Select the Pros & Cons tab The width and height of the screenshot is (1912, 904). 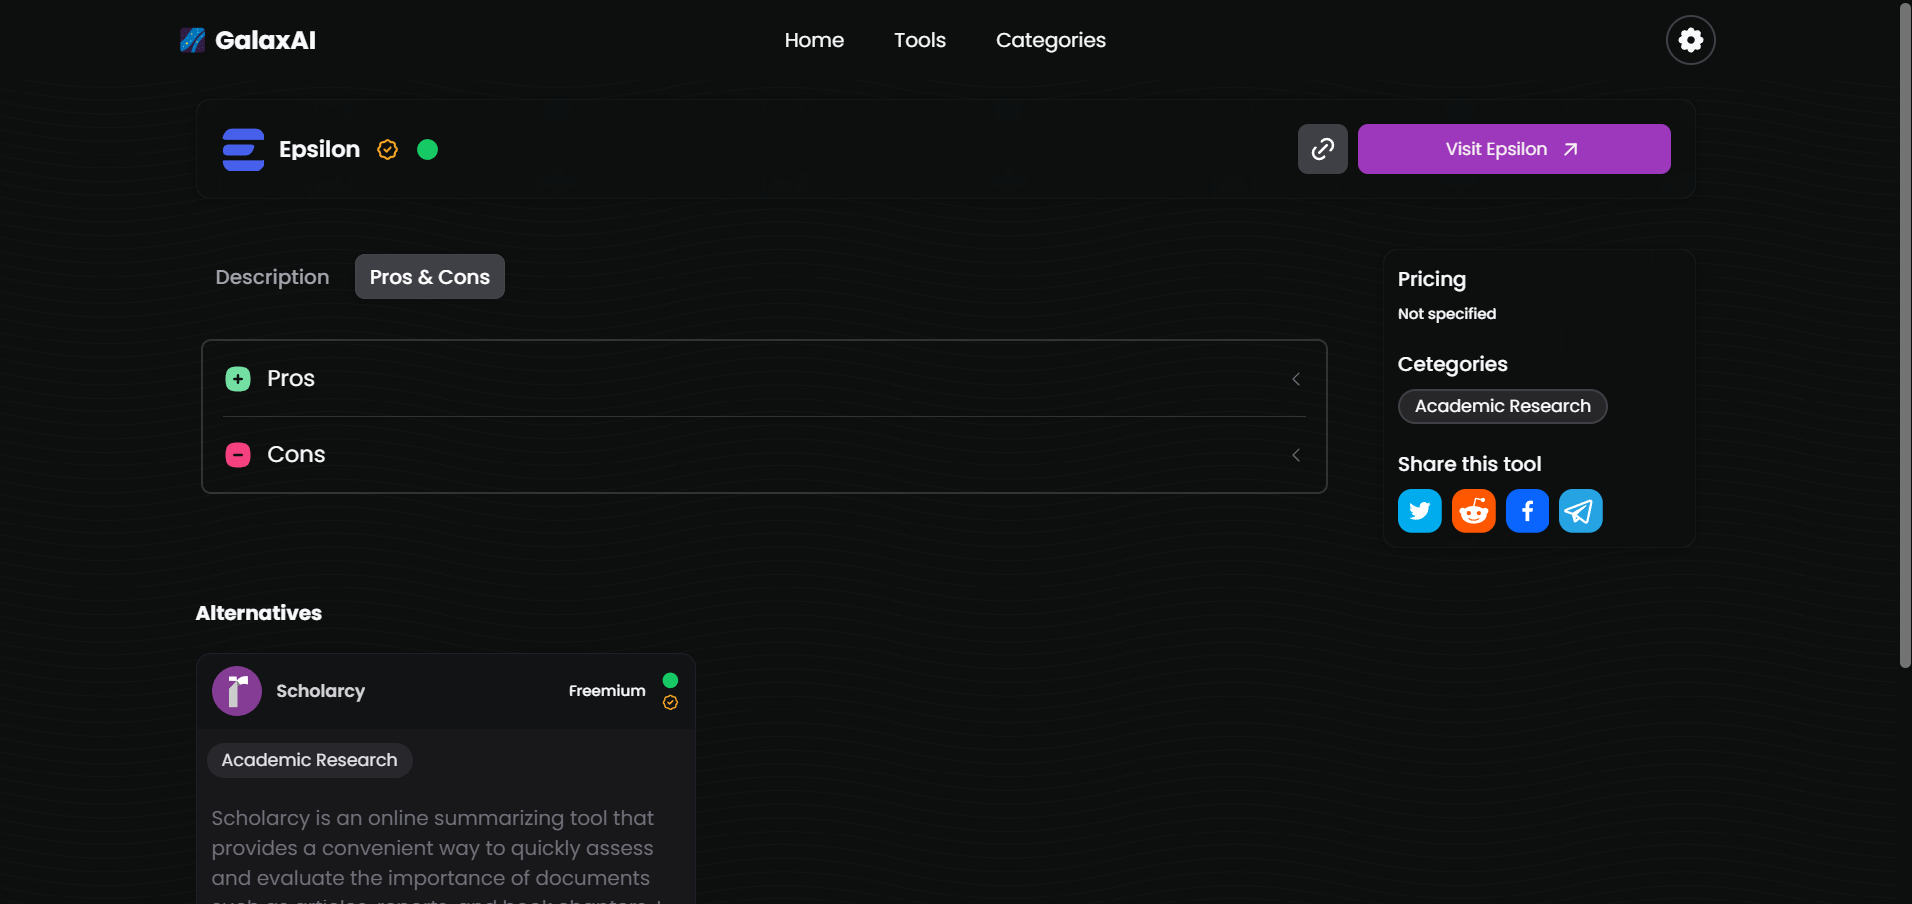point(430,277)
